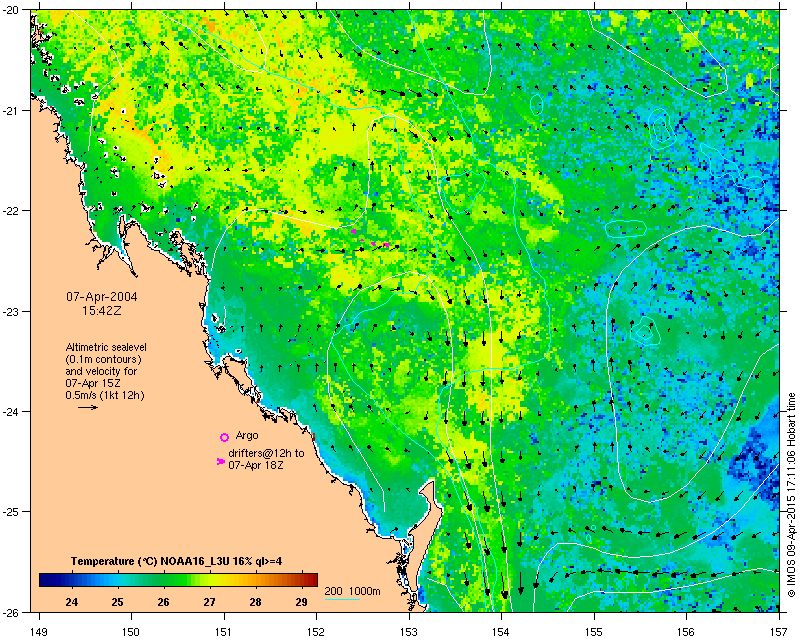This screenshot has width=800, height=640.
Task: Click the longitude axis label 153
Action: coord(409,631)
